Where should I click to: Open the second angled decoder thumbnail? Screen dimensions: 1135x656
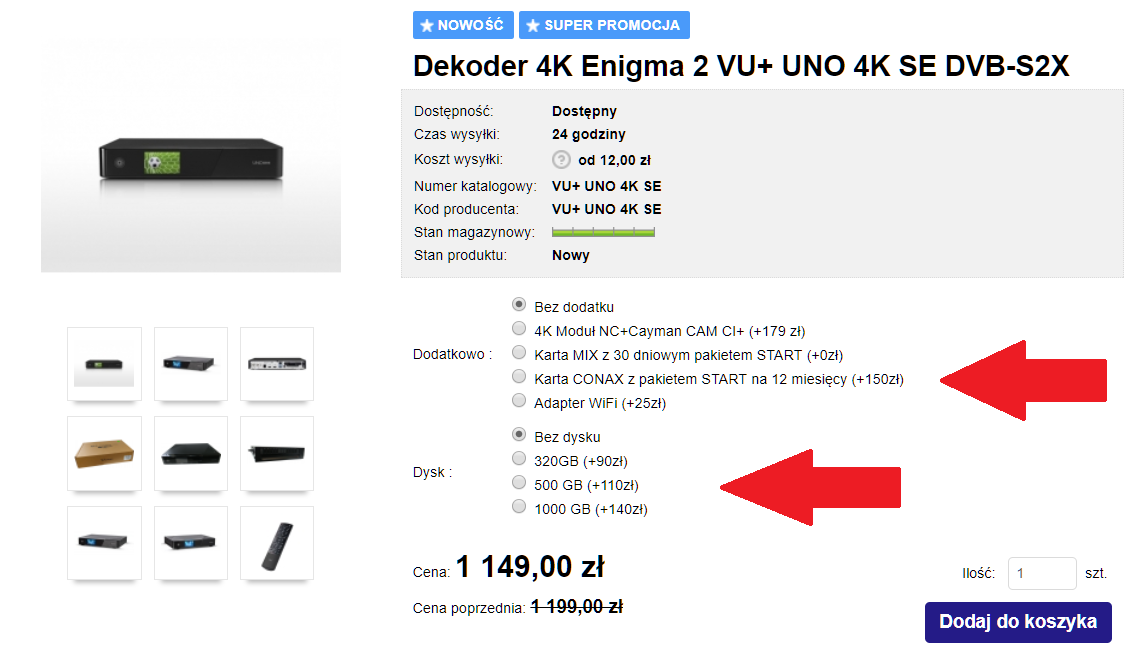190,363
